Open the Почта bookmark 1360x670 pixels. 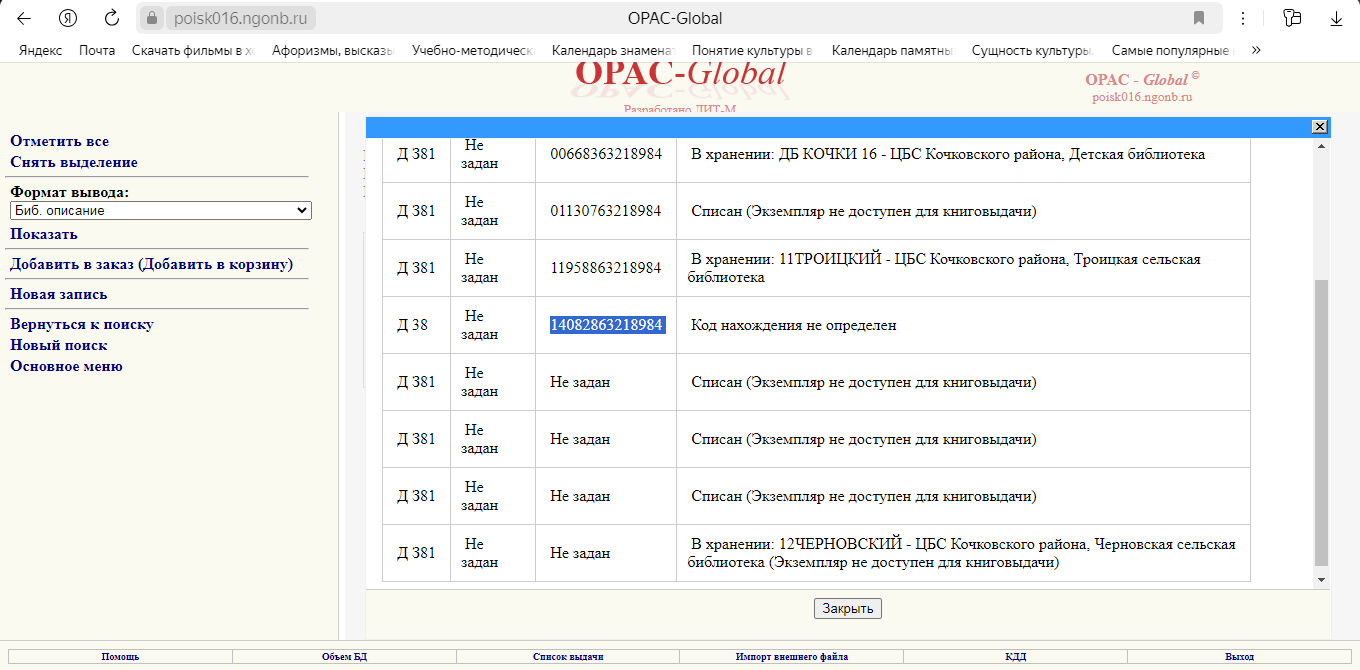(97, 50)
